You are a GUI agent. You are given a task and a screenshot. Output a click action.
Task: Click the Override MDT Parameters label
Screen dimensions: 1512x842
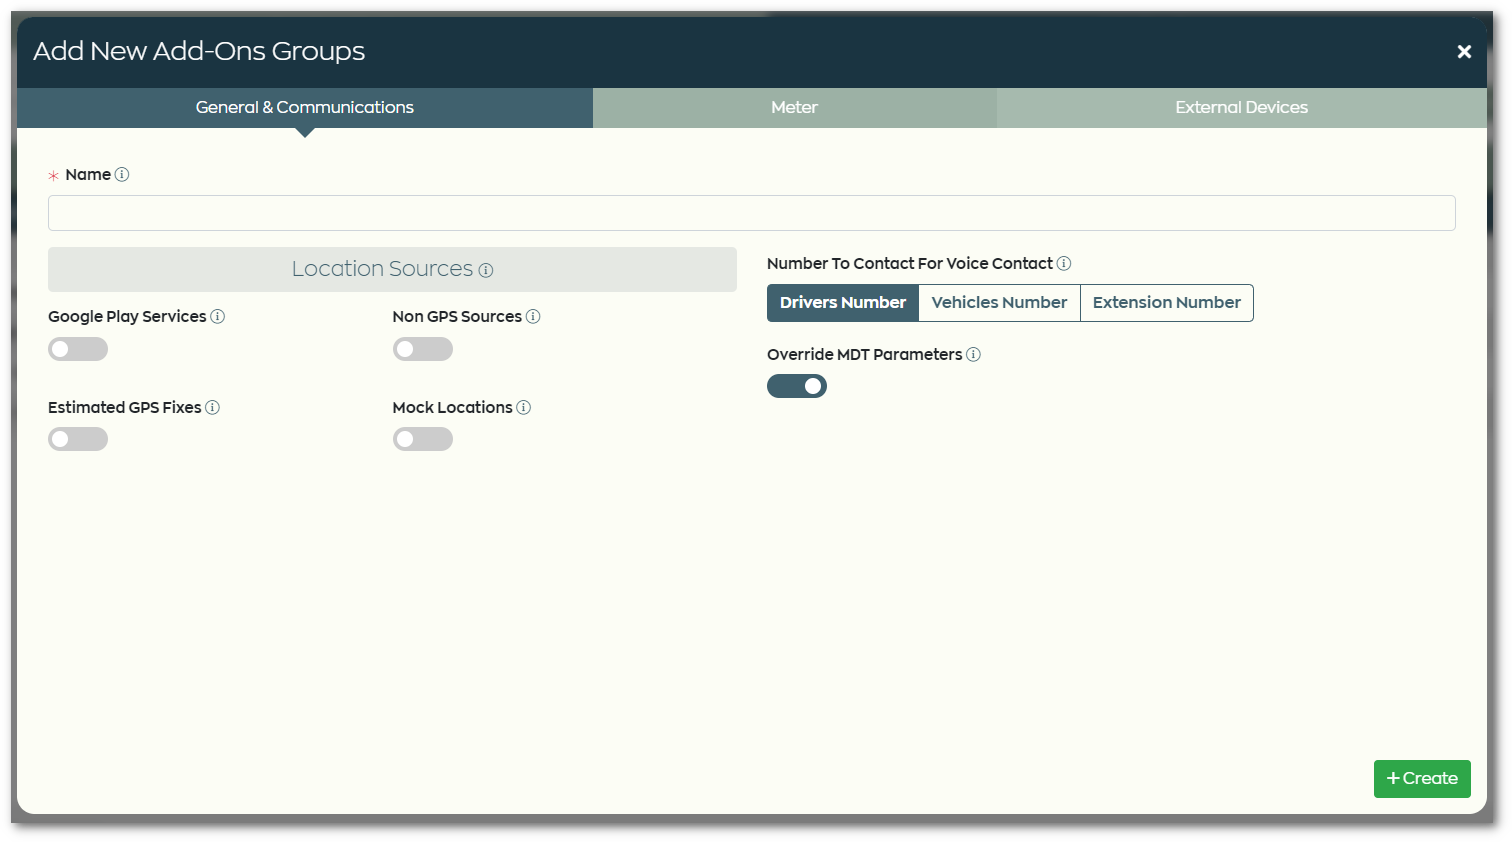[864, 354]
